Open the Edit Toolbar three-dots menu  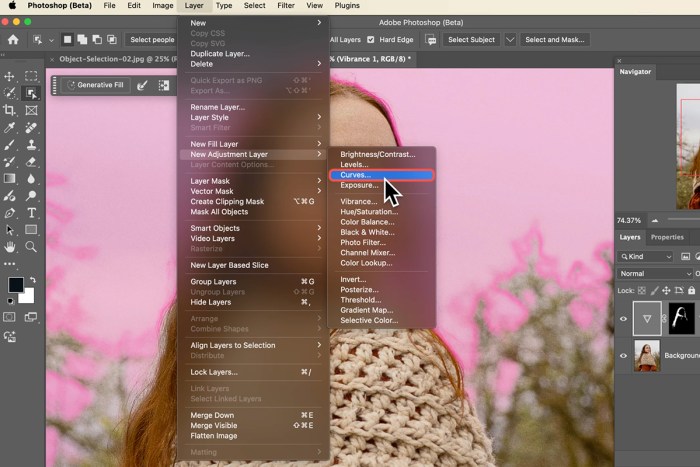[9, 264]
